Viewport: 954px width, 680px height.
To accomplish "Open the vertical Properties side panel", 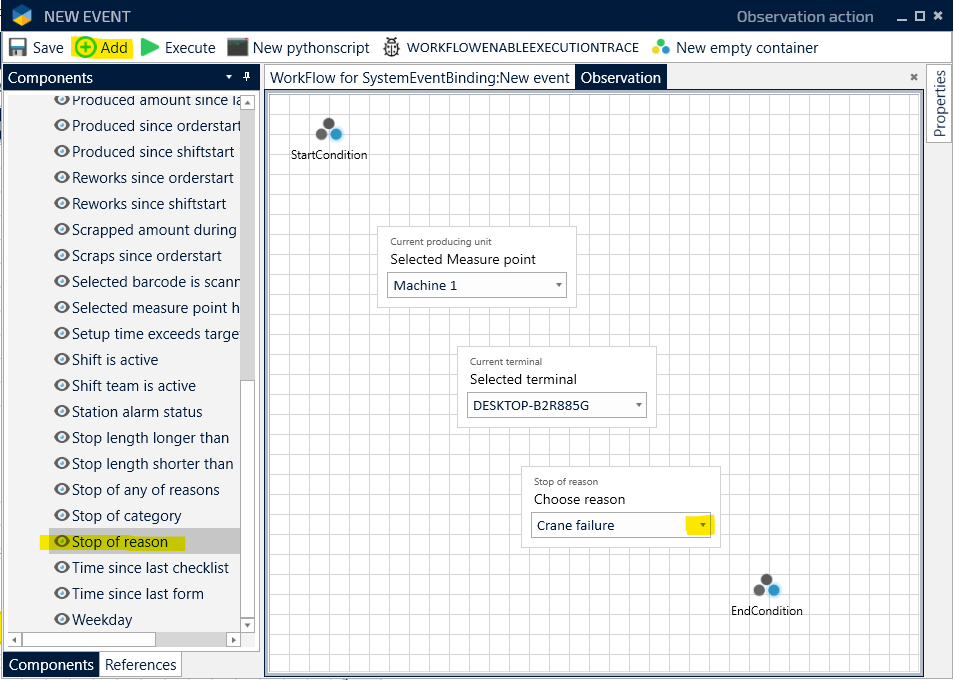I will [x=939, y=105].
